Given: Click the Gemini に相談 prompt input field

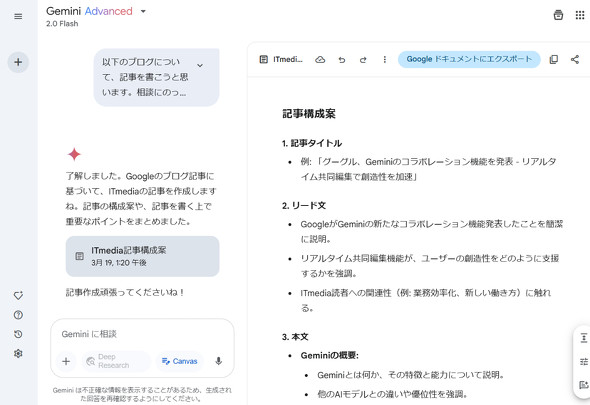Looking at the screenshot, I should coord(142,334).
